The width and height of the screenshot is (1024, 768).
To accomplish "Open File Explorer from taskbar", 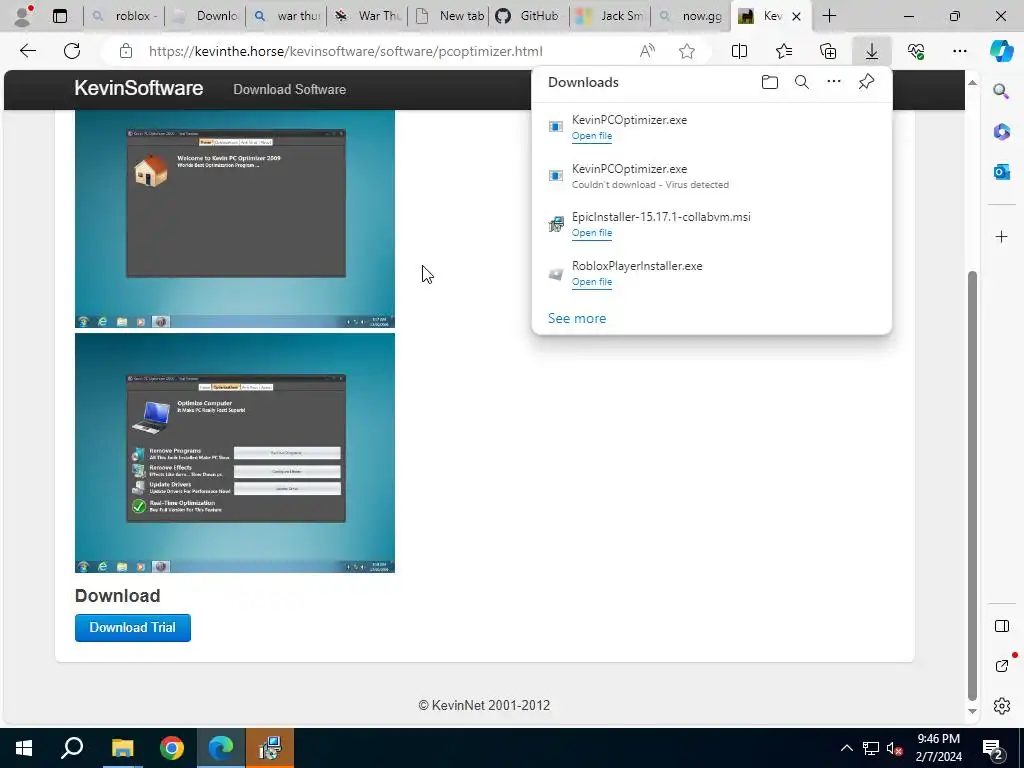I will pyautogui.click(x=122, y=748).
